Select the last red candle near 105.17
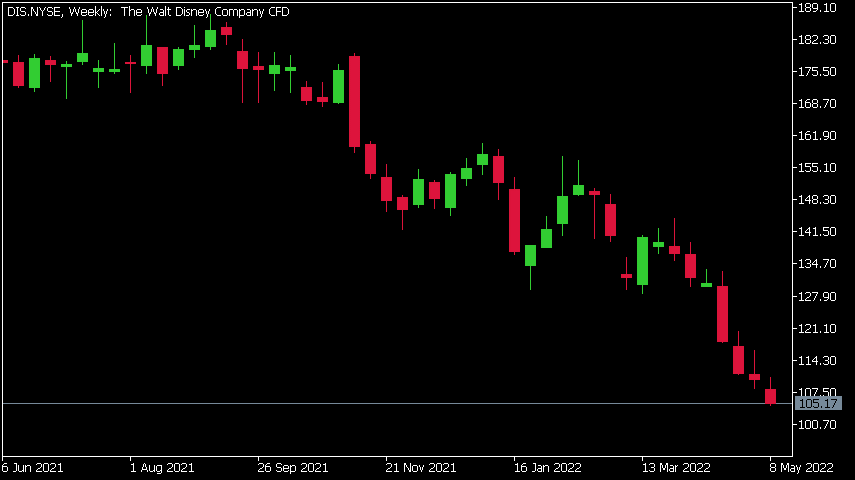 click(x=770, y=397)
